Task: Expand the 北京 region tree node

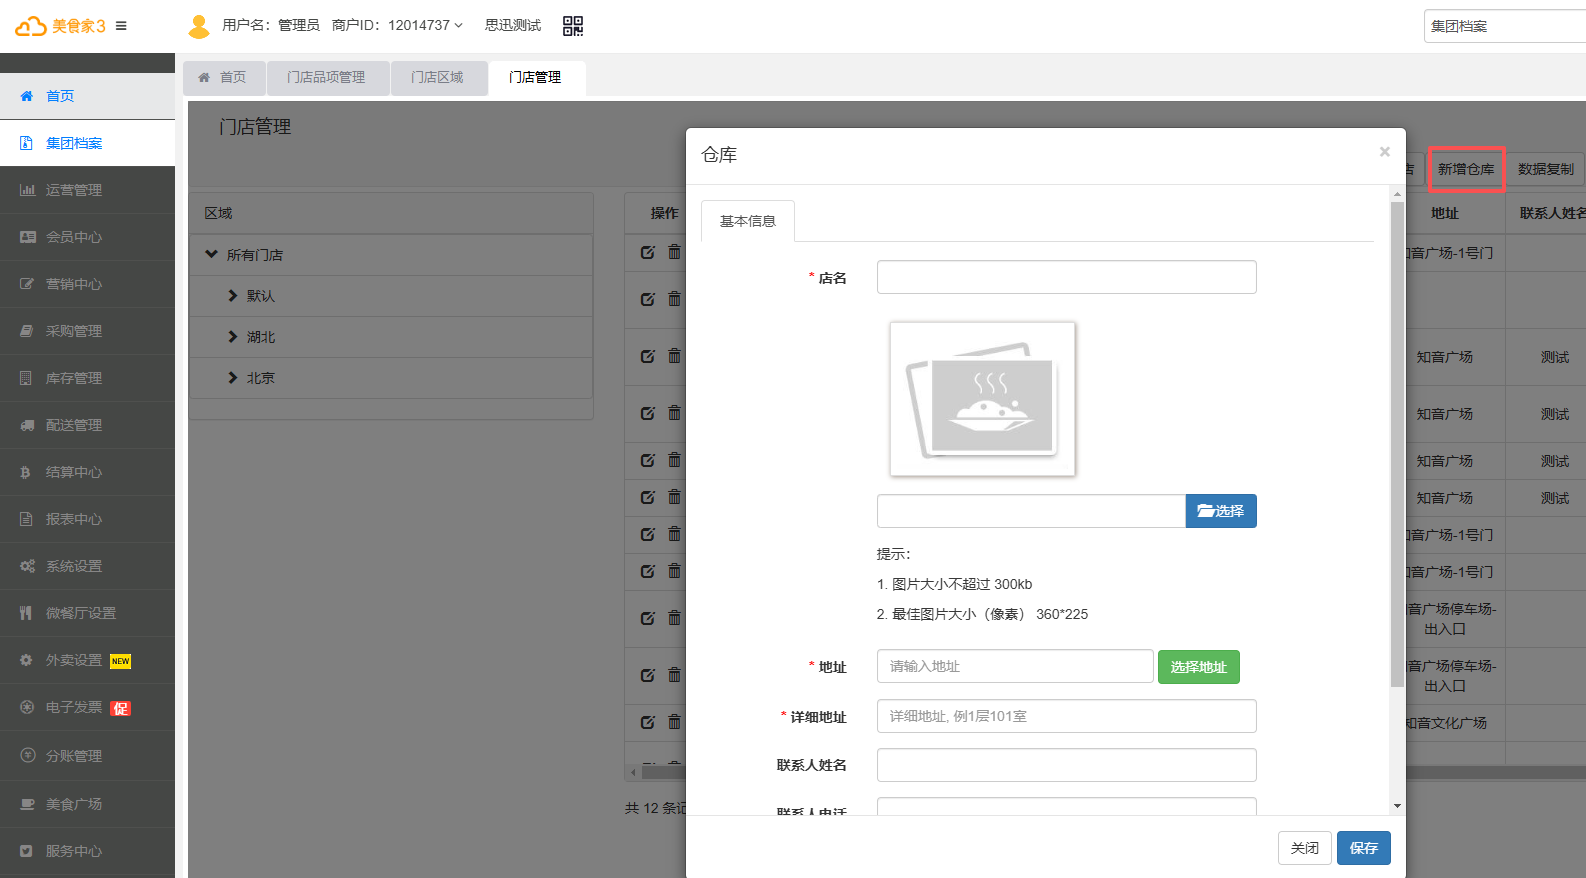Action: pyautogui.click(x=233, y=378)
